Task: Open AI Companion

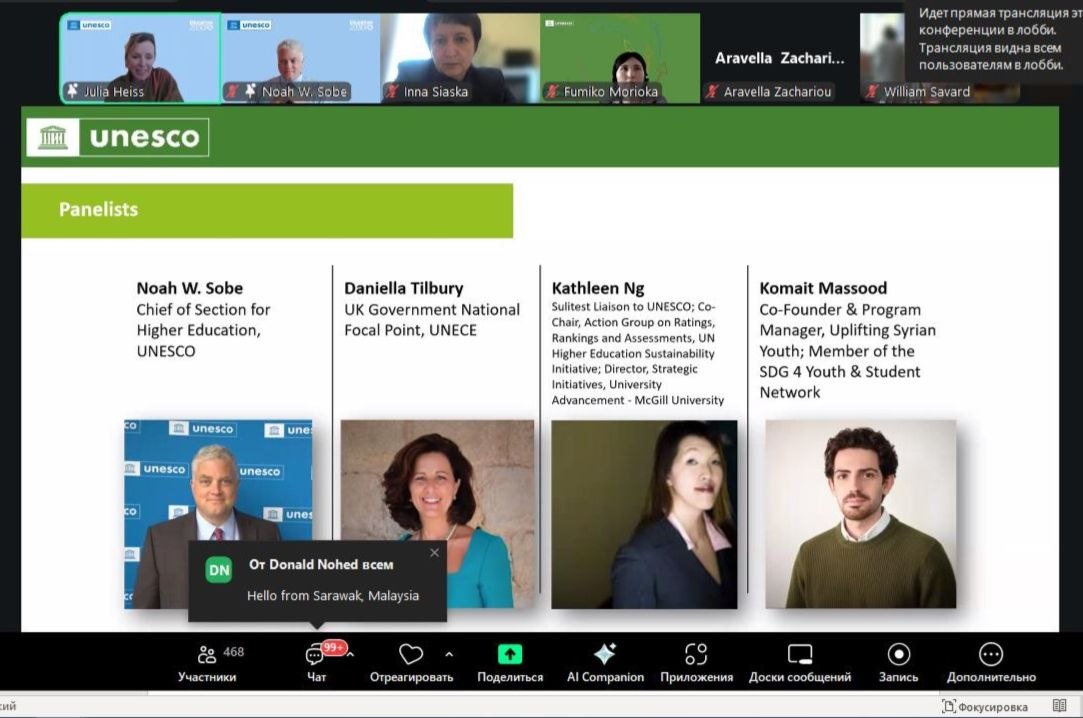Action: (605, 662)
